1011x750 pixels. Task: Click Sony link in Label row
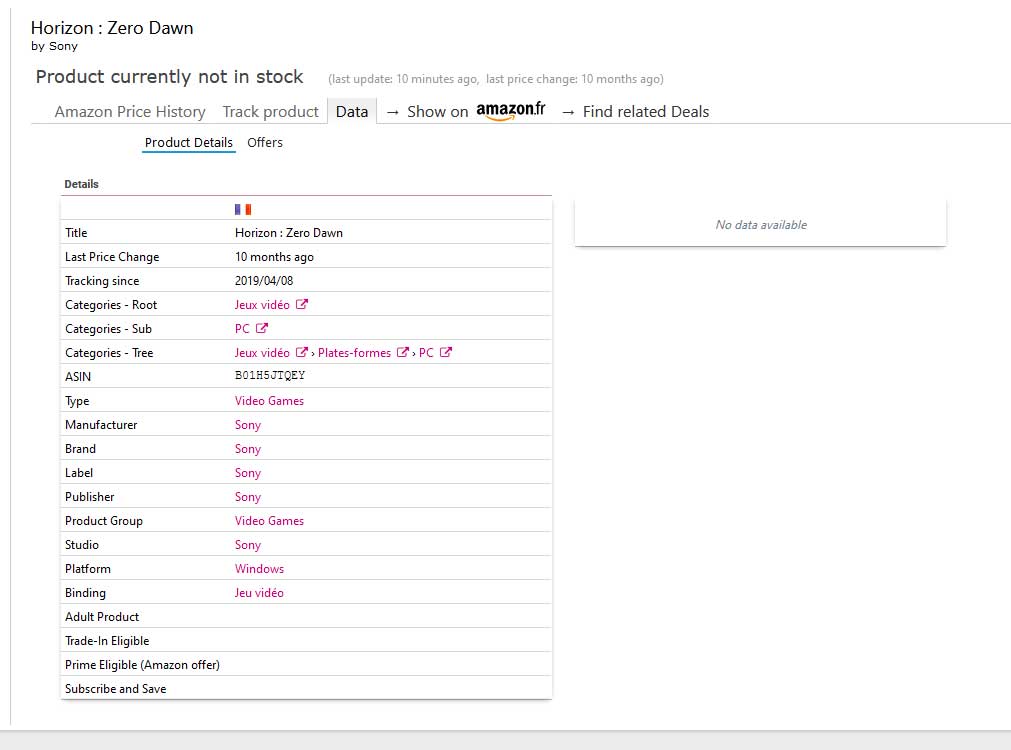tap(248, 473)
